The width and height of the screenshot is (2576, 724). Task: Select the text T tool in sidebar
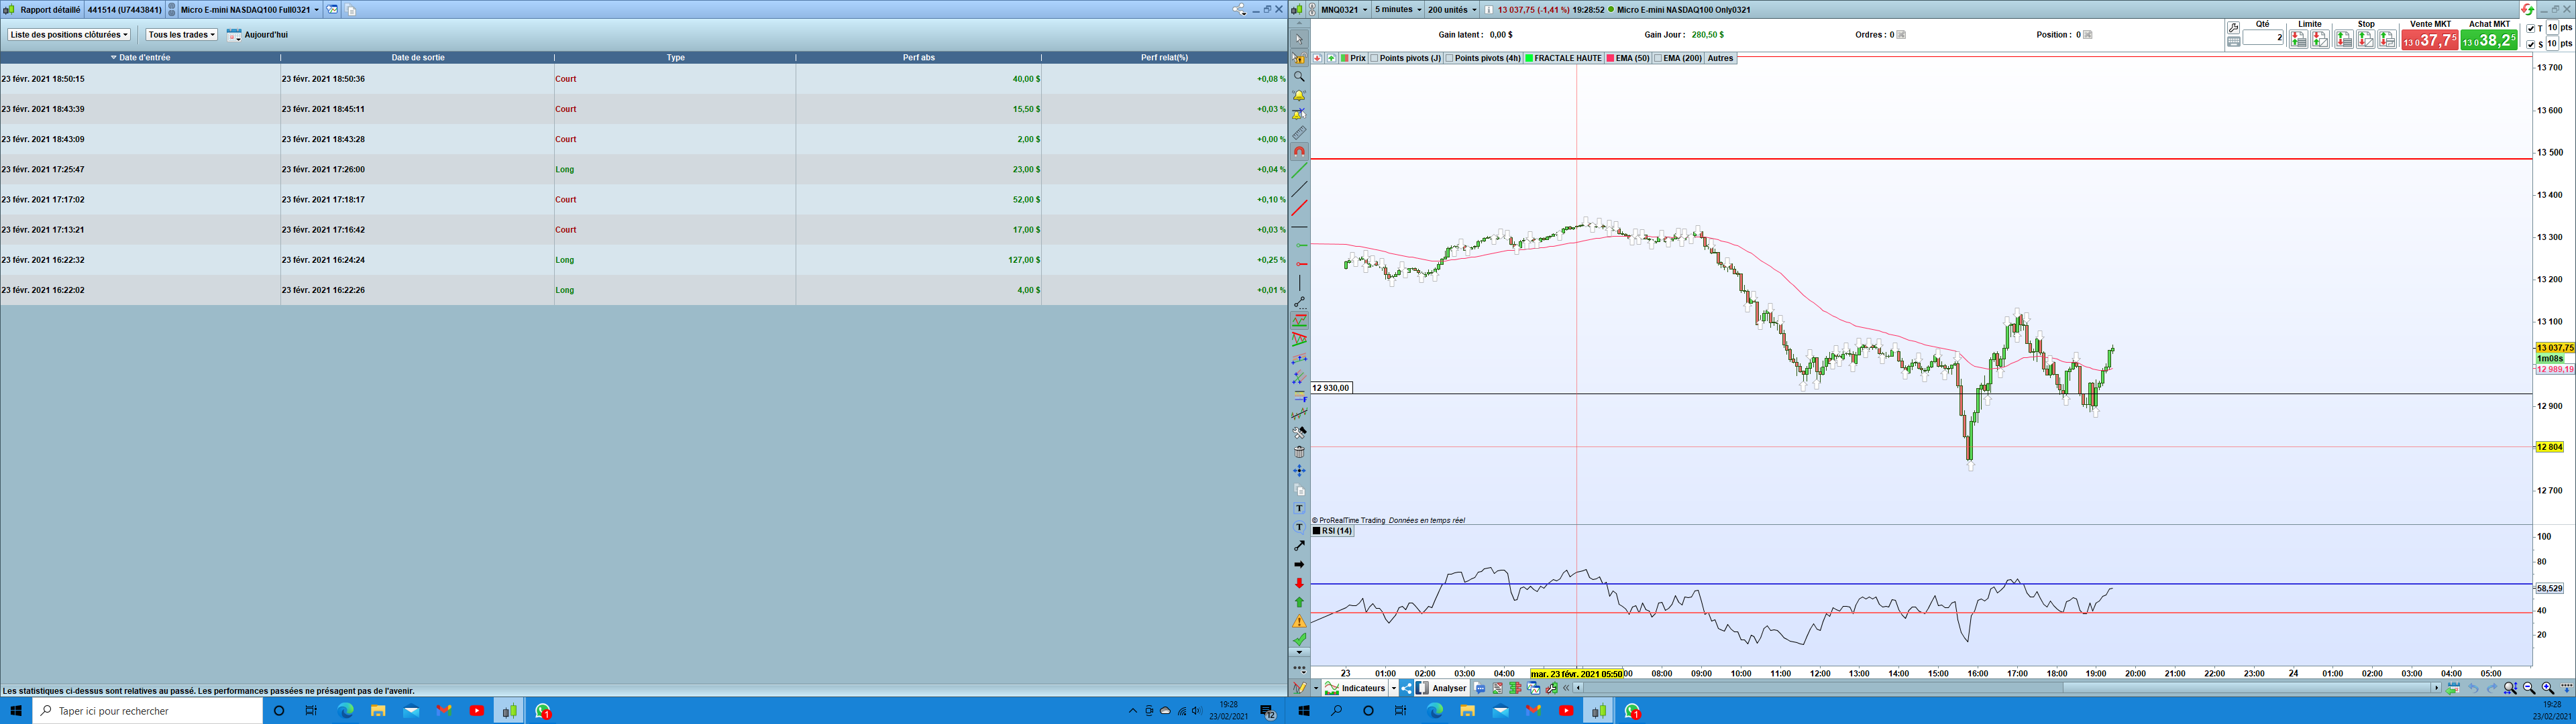coord(1299,509)
